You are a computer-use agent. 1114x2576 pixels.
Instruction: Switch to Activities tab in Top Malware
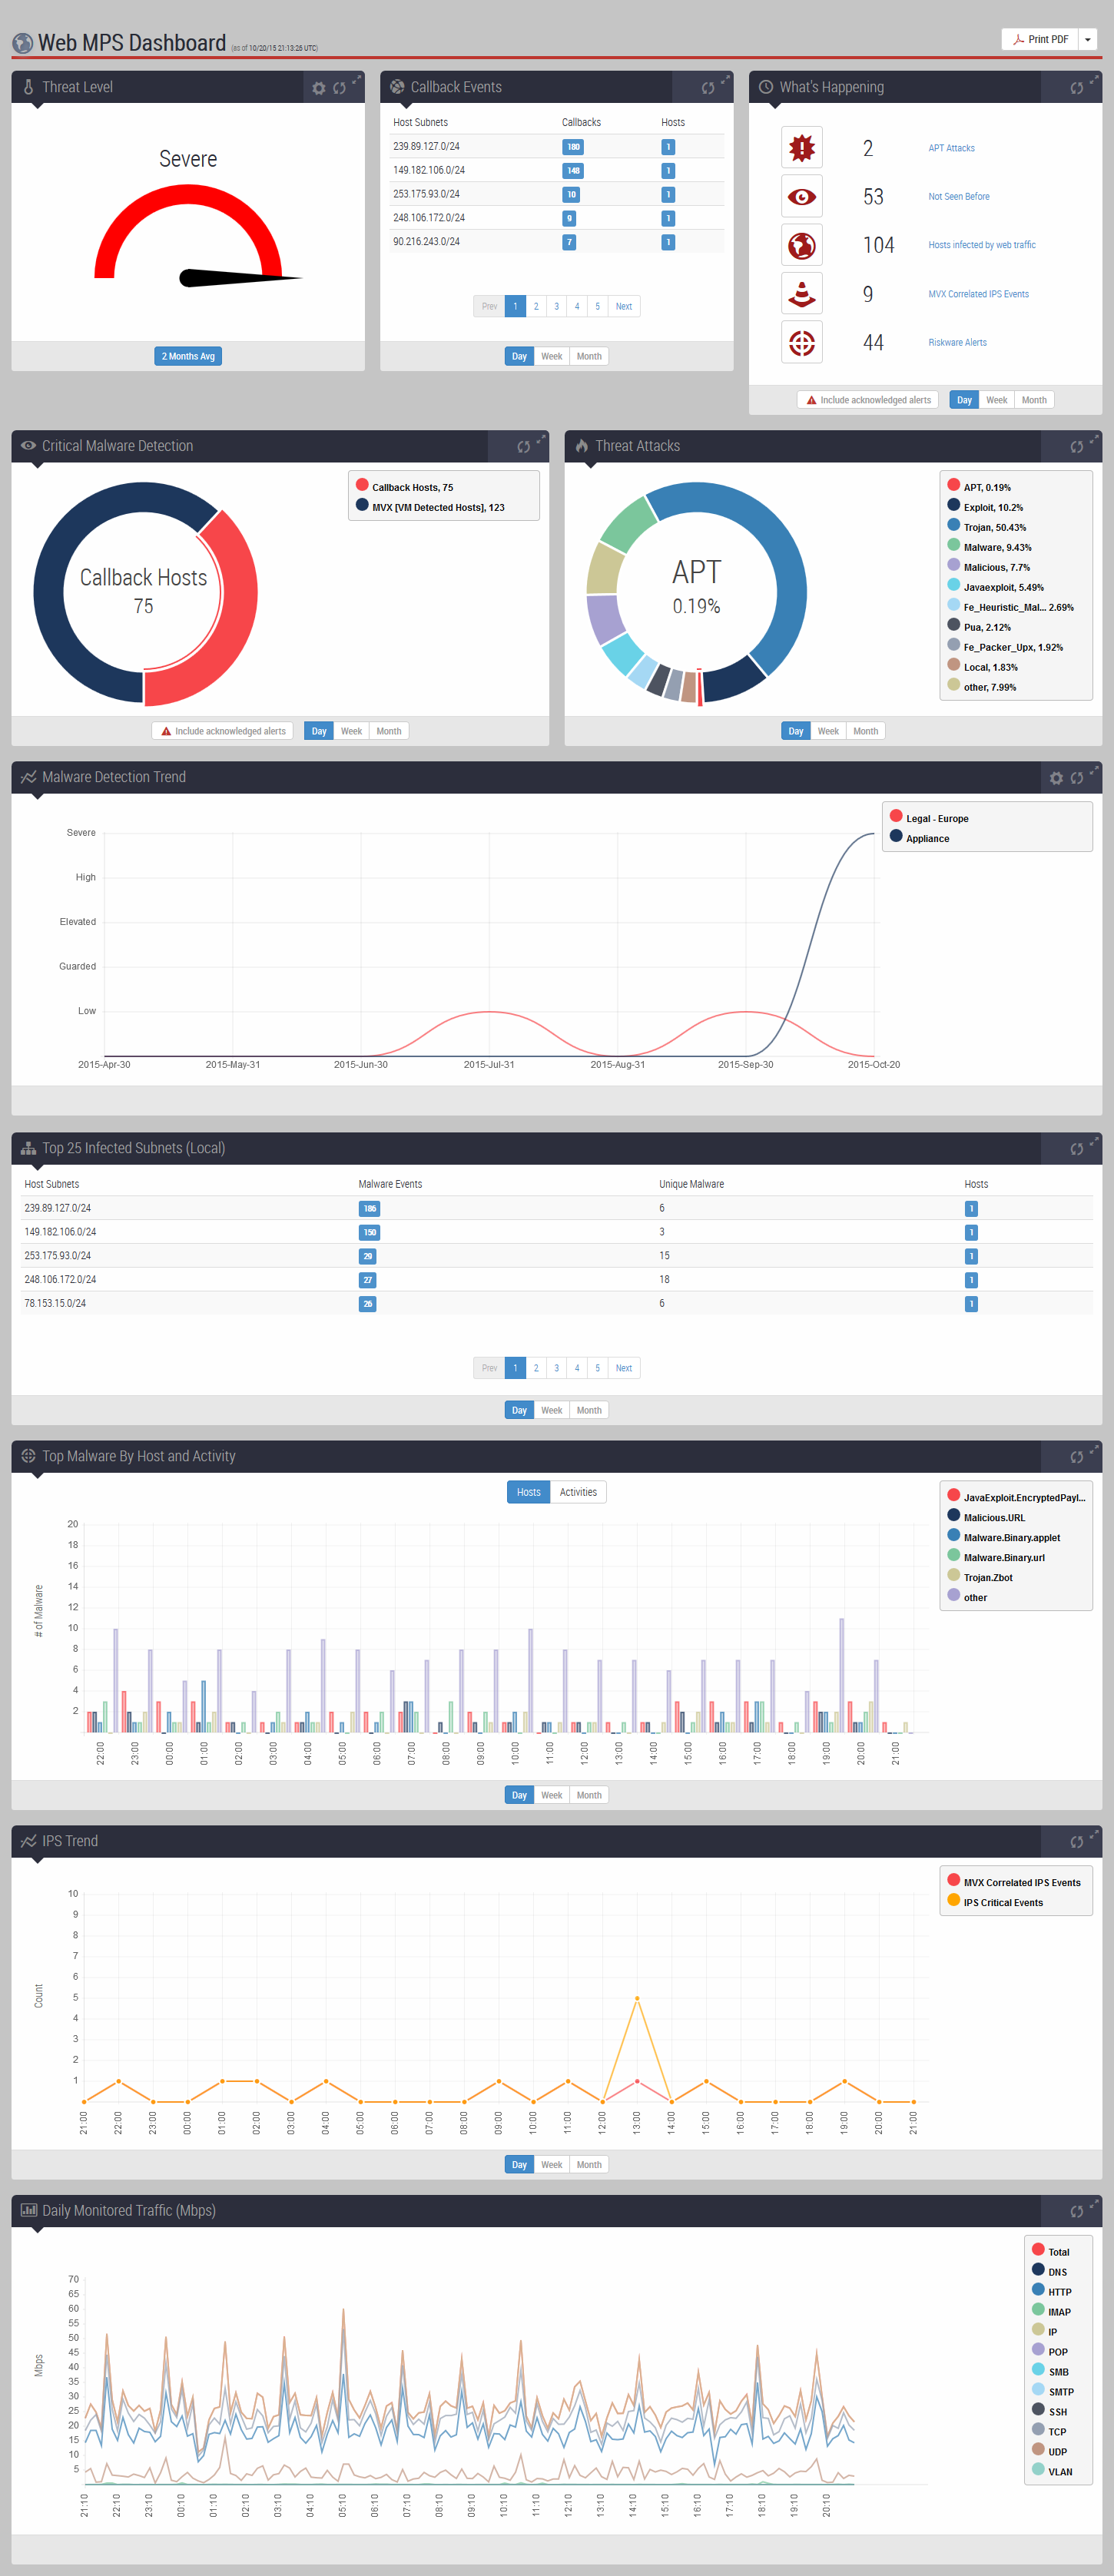(578, 1492)
